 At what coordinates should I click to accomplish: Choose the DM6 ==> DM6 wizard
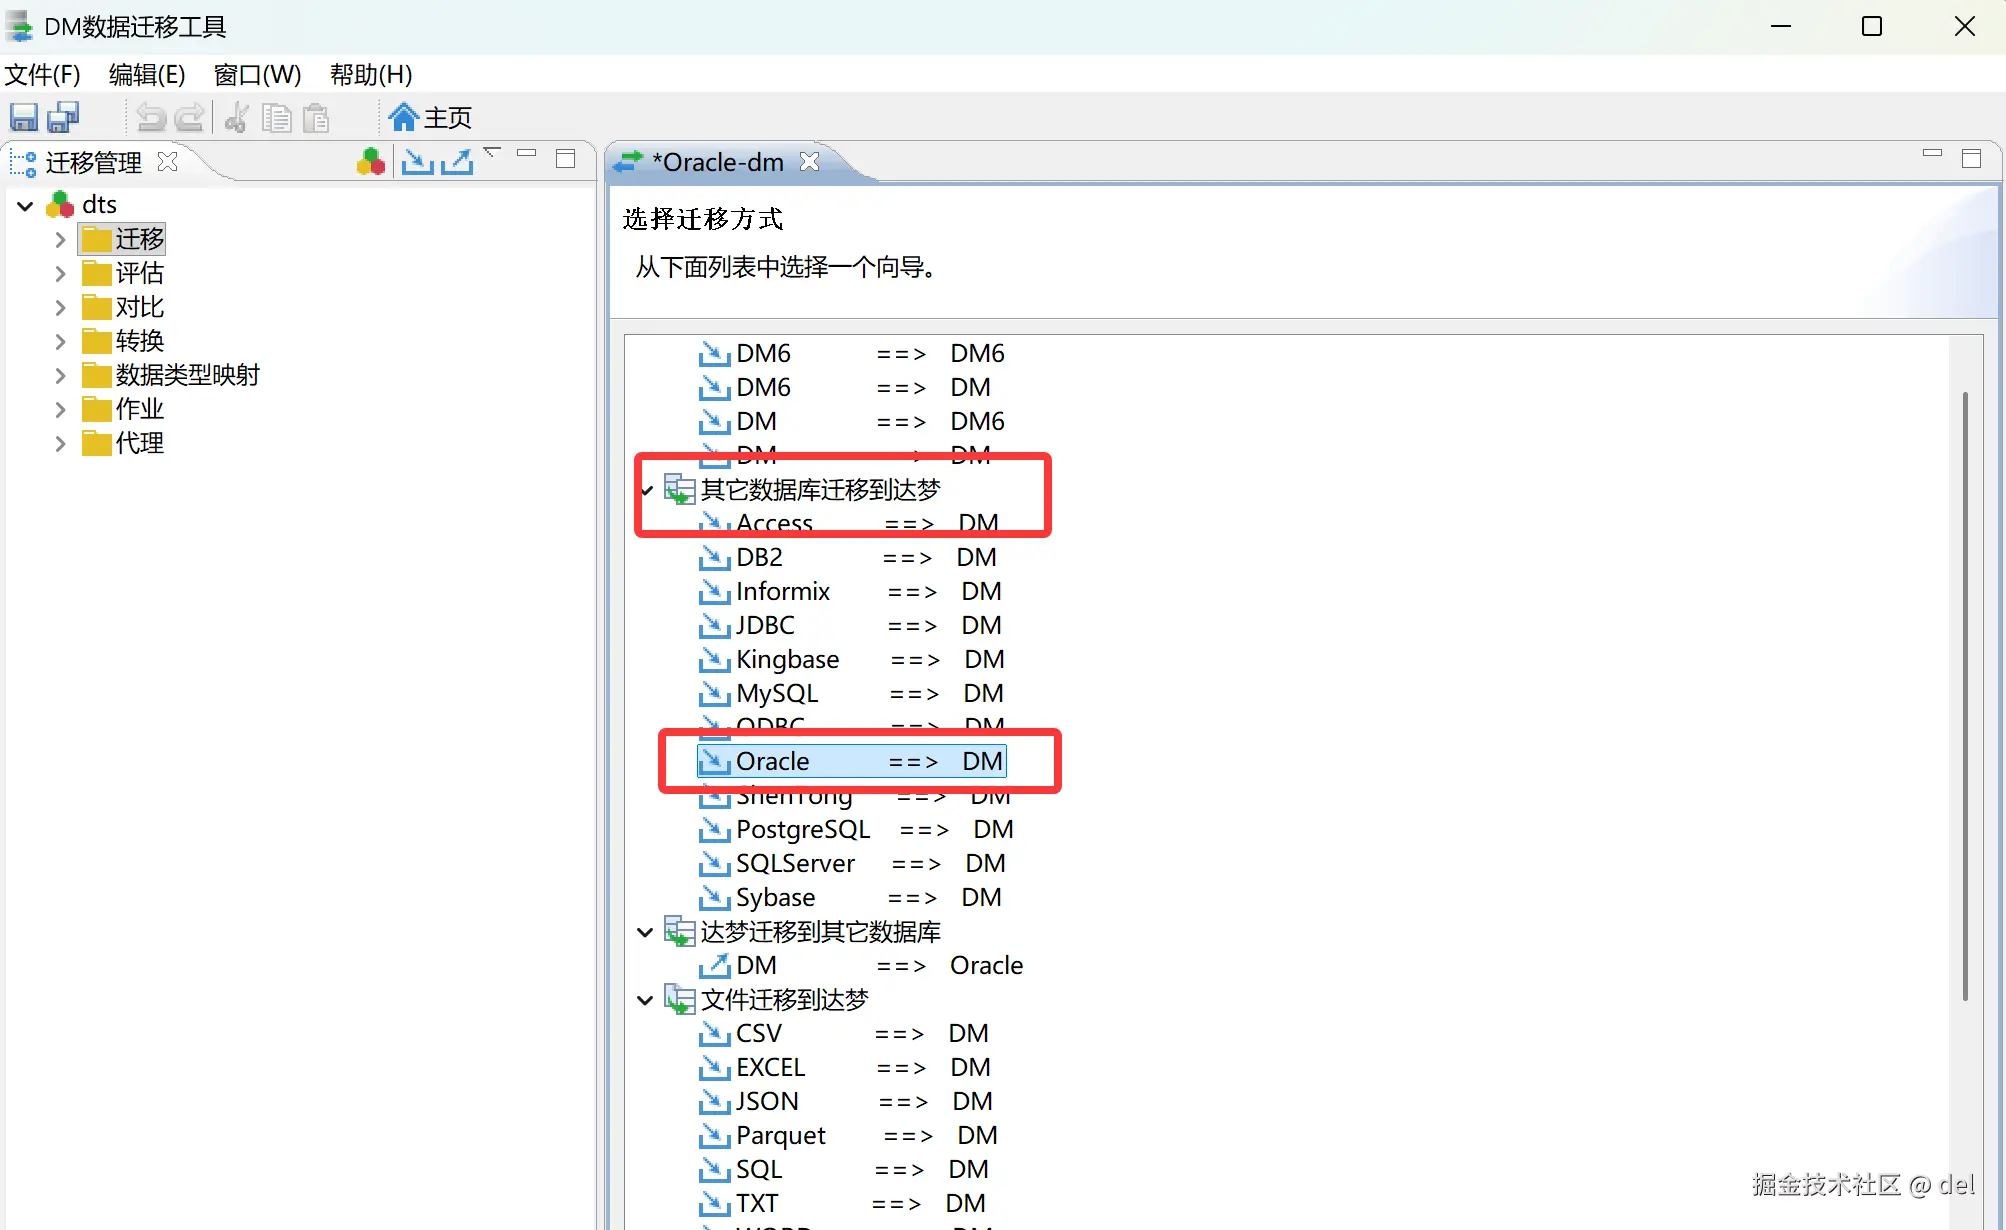coord(851,353)
